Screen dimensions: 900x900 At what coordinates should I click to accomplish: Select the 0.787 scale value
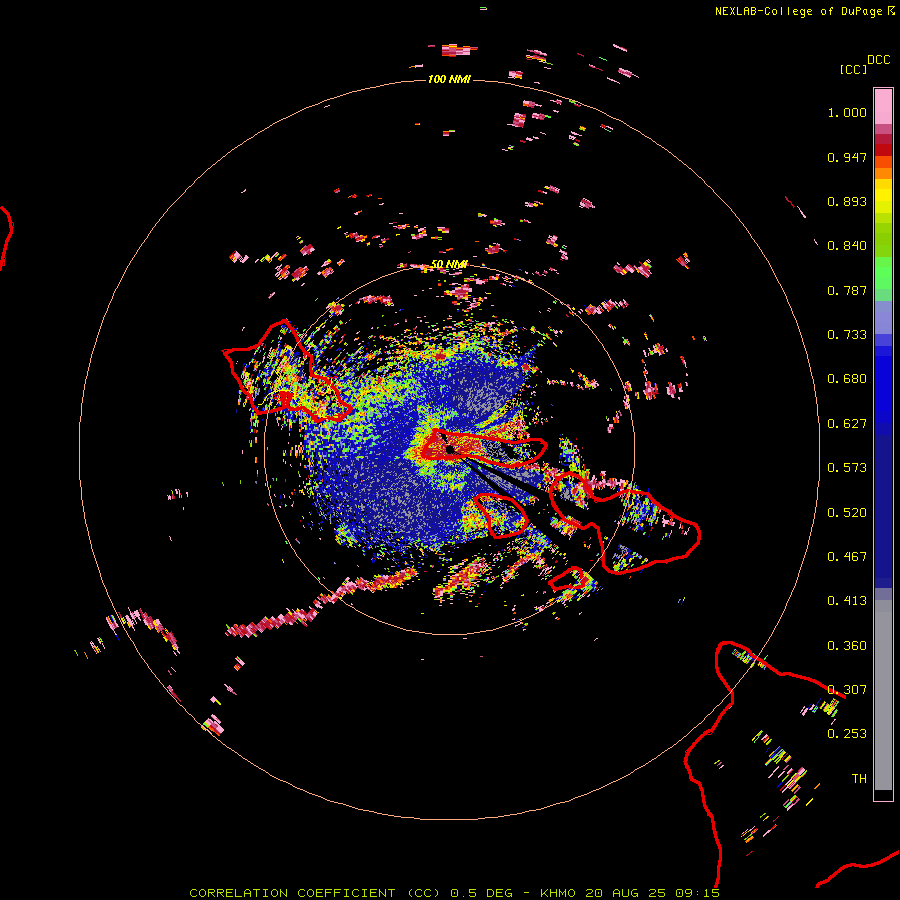pos(847,290)
